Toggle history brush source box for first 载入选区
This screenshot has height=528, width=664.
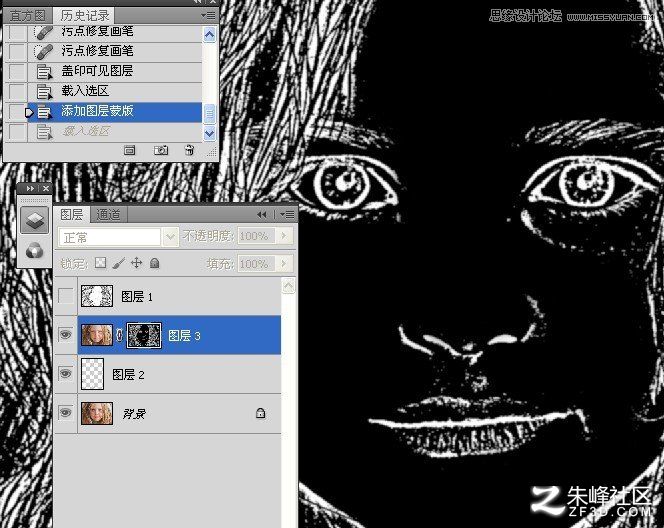[16, 91]
